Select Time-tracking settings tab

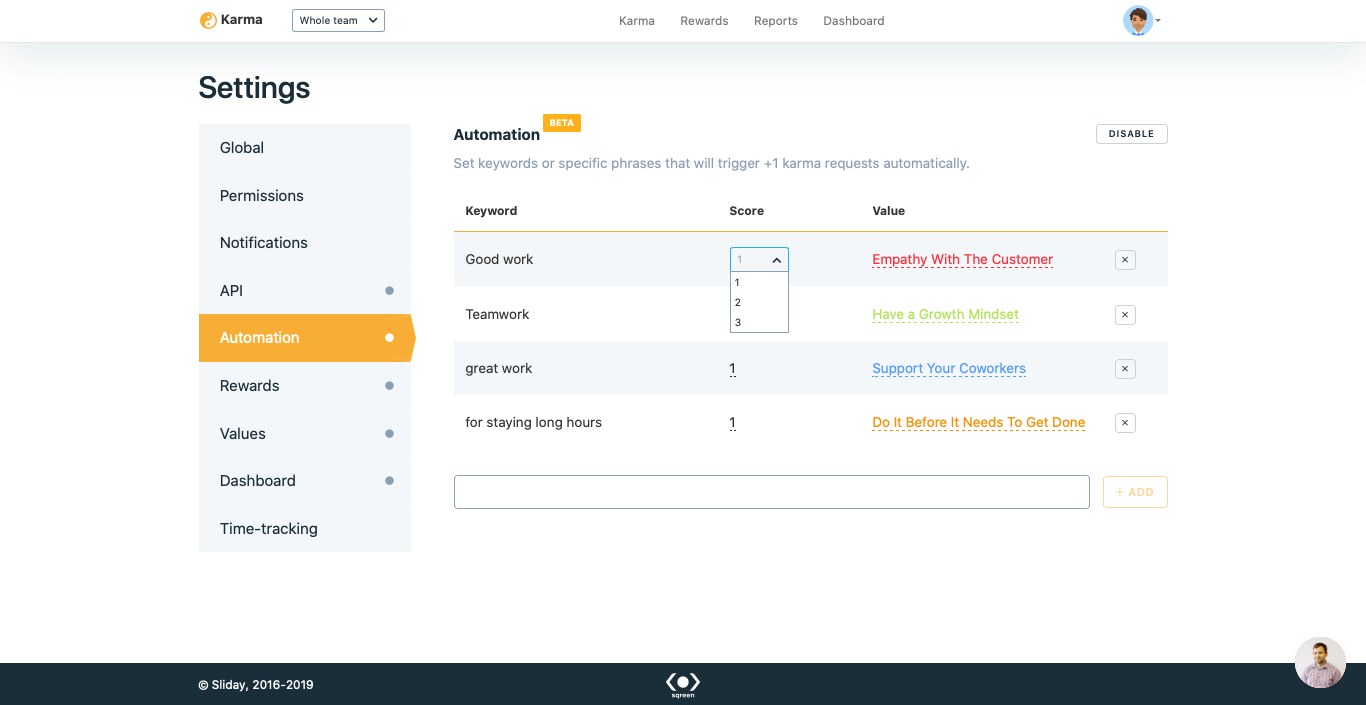tap(305, 529)
